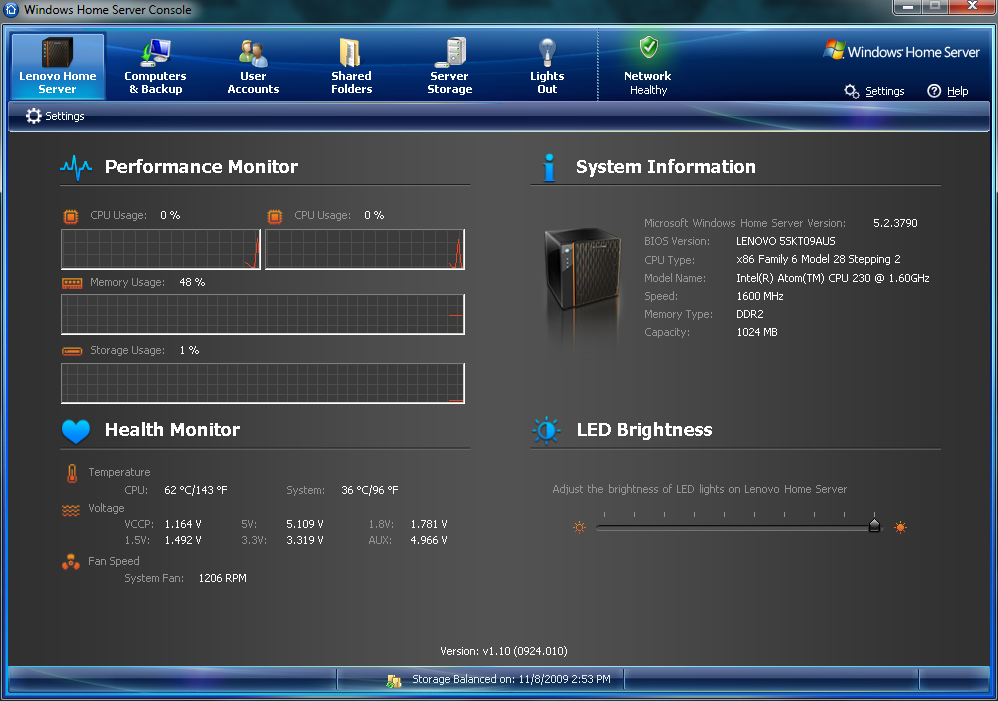Click the Memory Usage graph
998x701 pixels.
[x=263, y=314]
